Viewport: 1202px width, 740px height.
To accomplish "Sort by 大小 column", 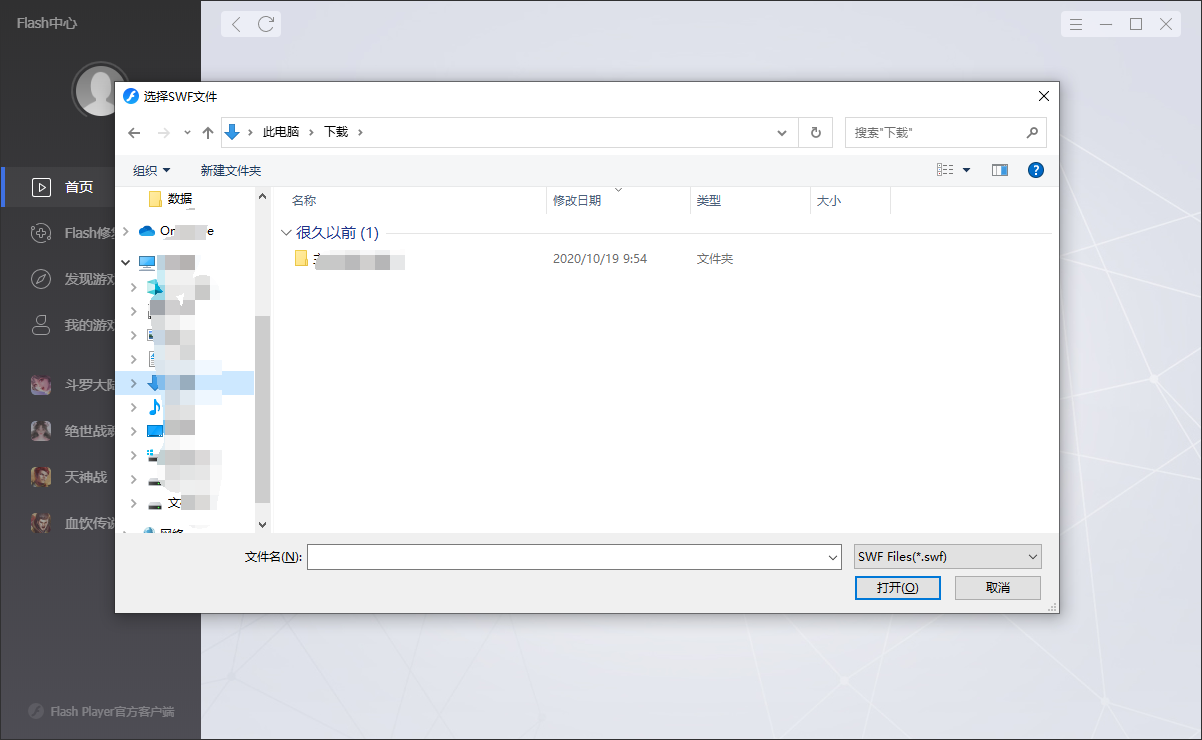I will coord(829,201).
